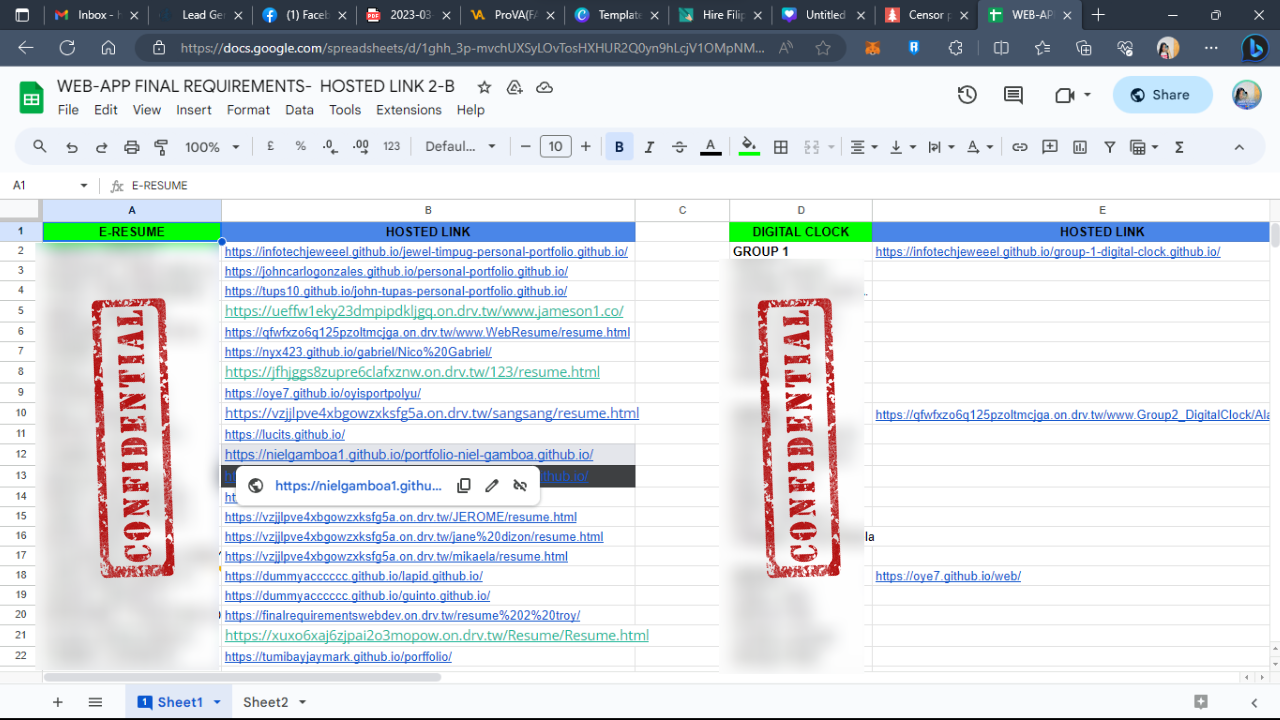Insert a link from toolbar
The image size is (1280, 720).
tap(1019, 147)
